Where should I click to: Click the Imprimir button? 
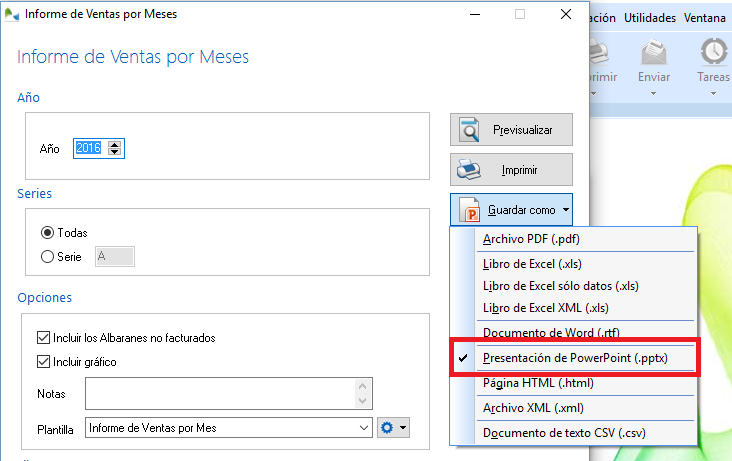click(x=511, y=170)
